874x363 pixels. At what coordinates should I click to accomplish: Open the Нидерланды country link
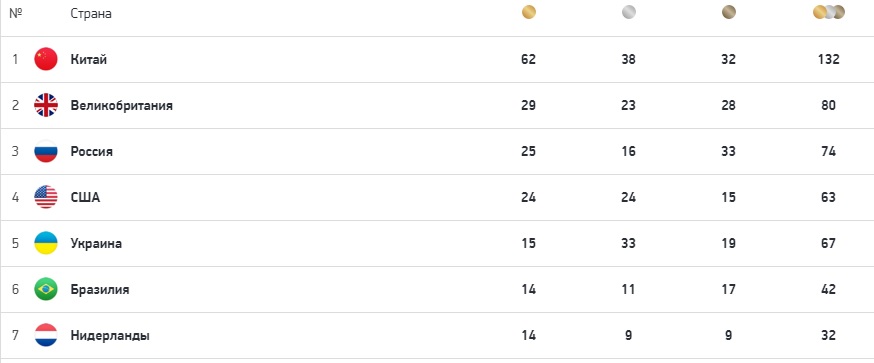110,336
